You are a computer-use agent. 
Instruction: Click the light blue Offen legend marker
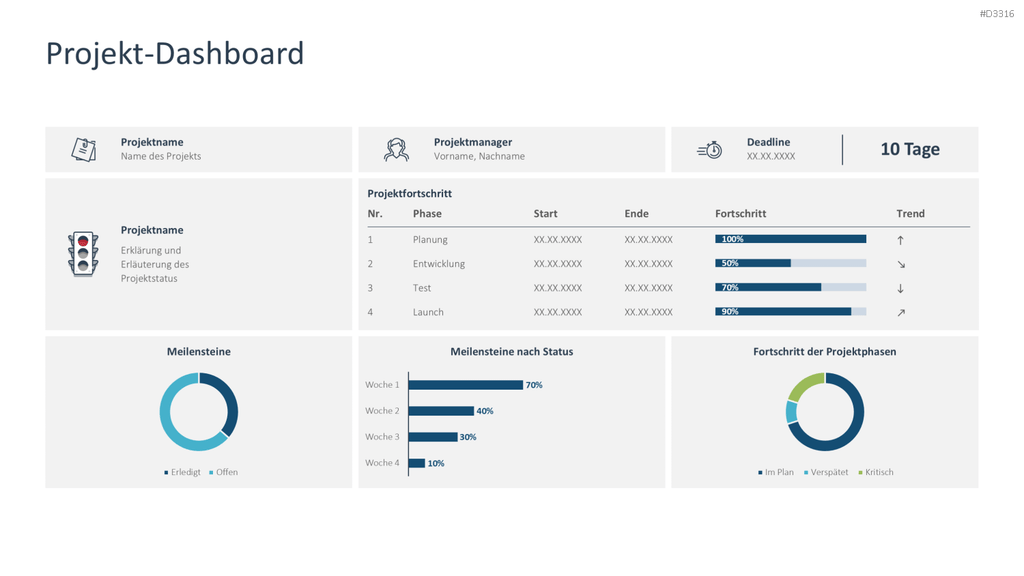coord(211,472)
